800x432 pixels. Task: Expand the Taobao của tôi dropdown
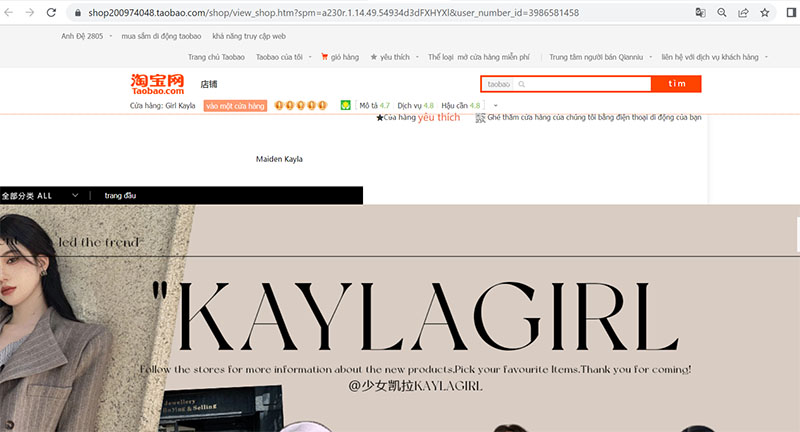tap(284, 57)
